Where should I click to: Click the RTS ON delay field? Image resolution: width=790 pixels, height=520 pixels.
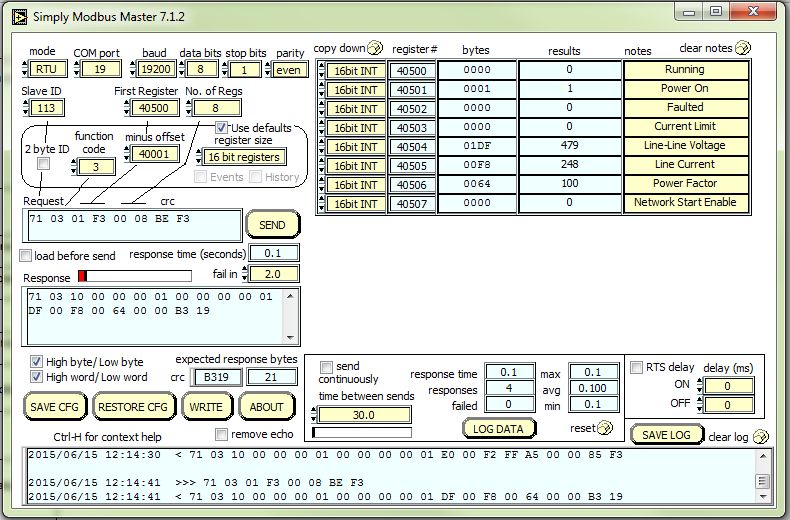[728, 386]
